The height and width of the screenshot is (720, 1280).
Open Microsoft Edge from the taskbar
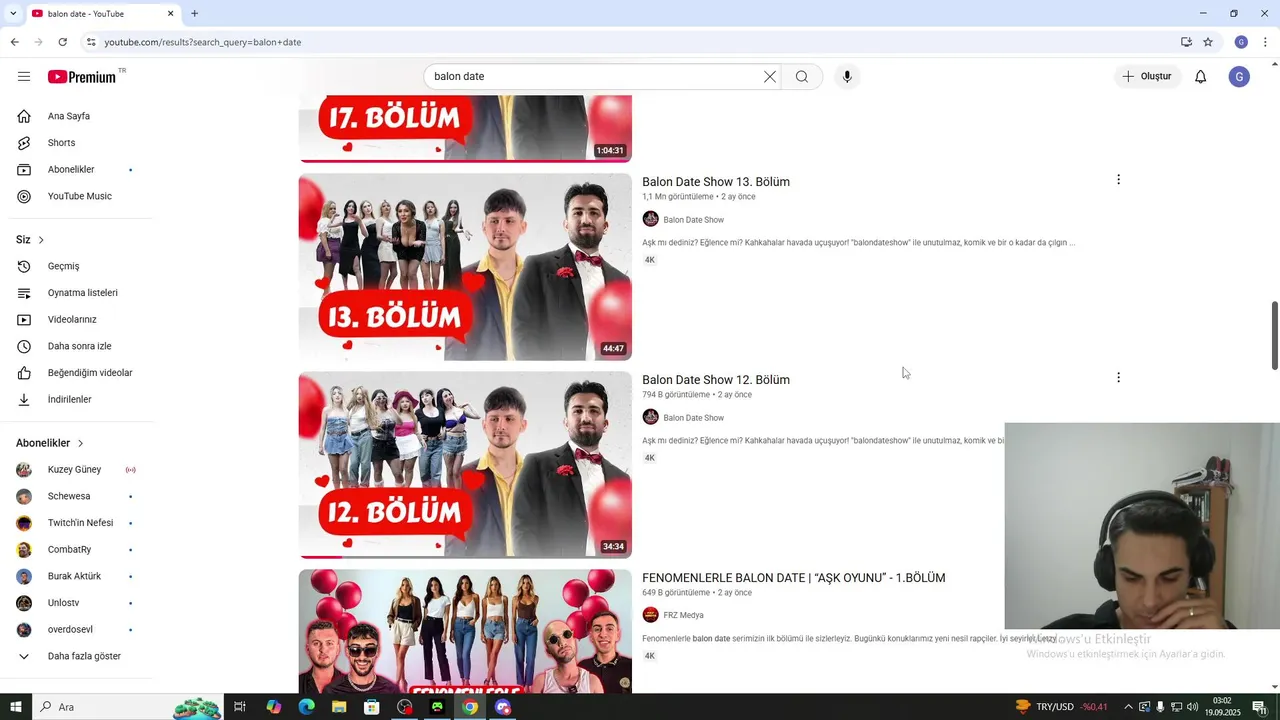[306, 707]
